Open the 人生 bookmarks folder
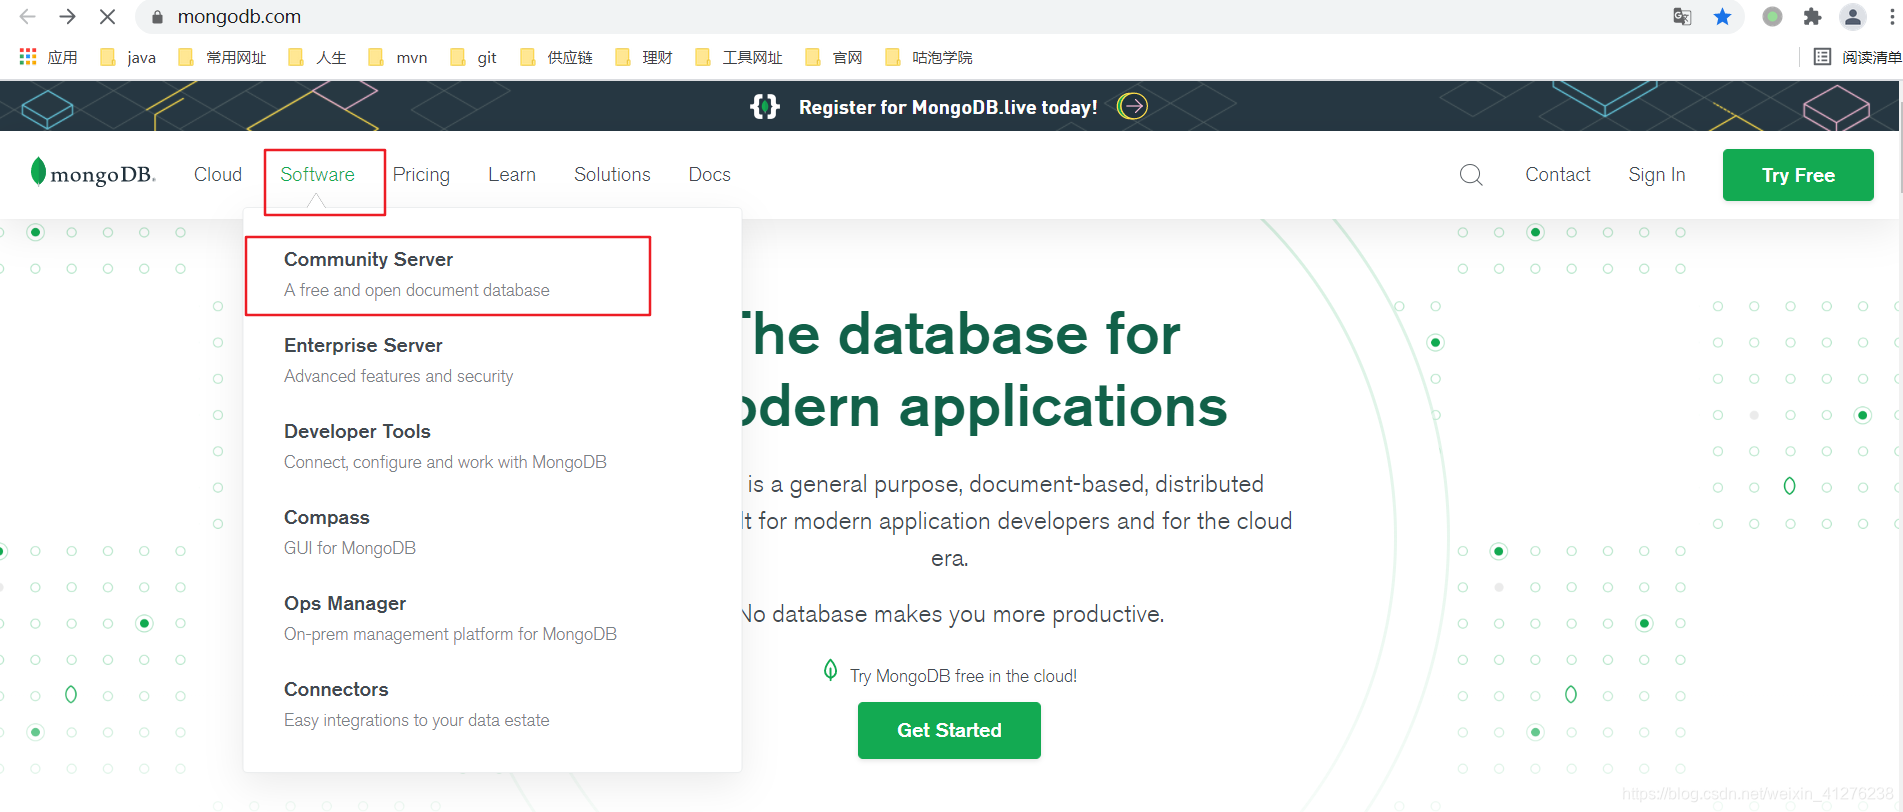Image resolution: width=1903 pixels, height=812 pixels. pyautogui.click(x=317, y=57)
